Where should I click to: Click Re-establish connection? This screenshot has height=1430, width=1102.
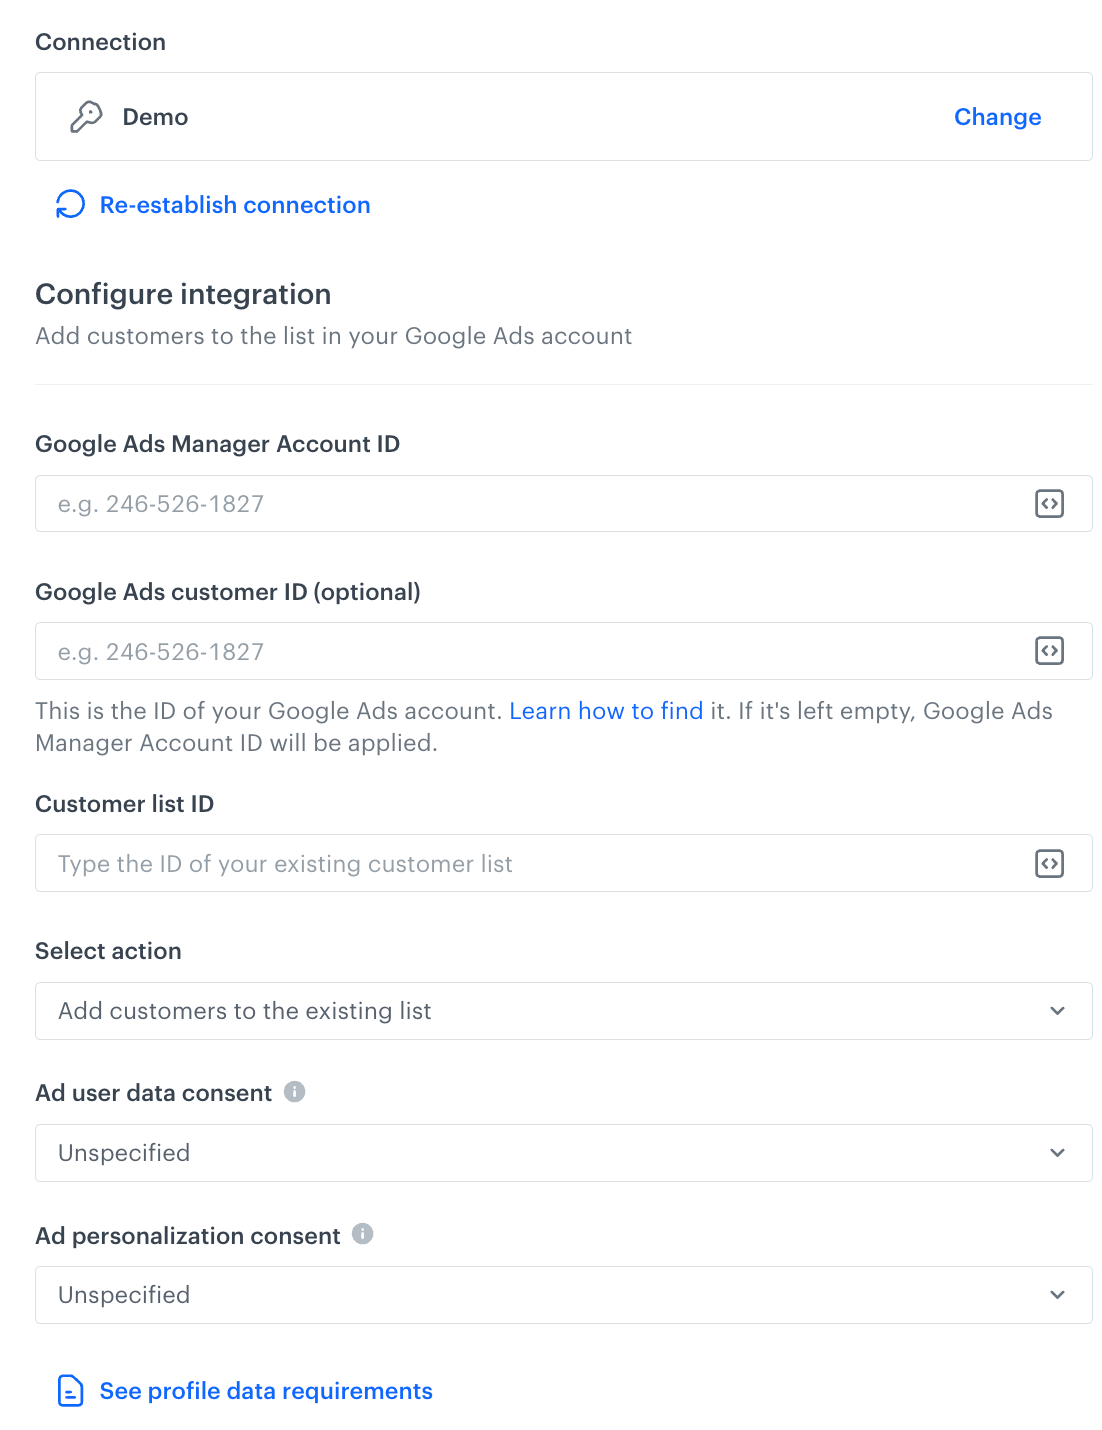(x=234, y=204)
